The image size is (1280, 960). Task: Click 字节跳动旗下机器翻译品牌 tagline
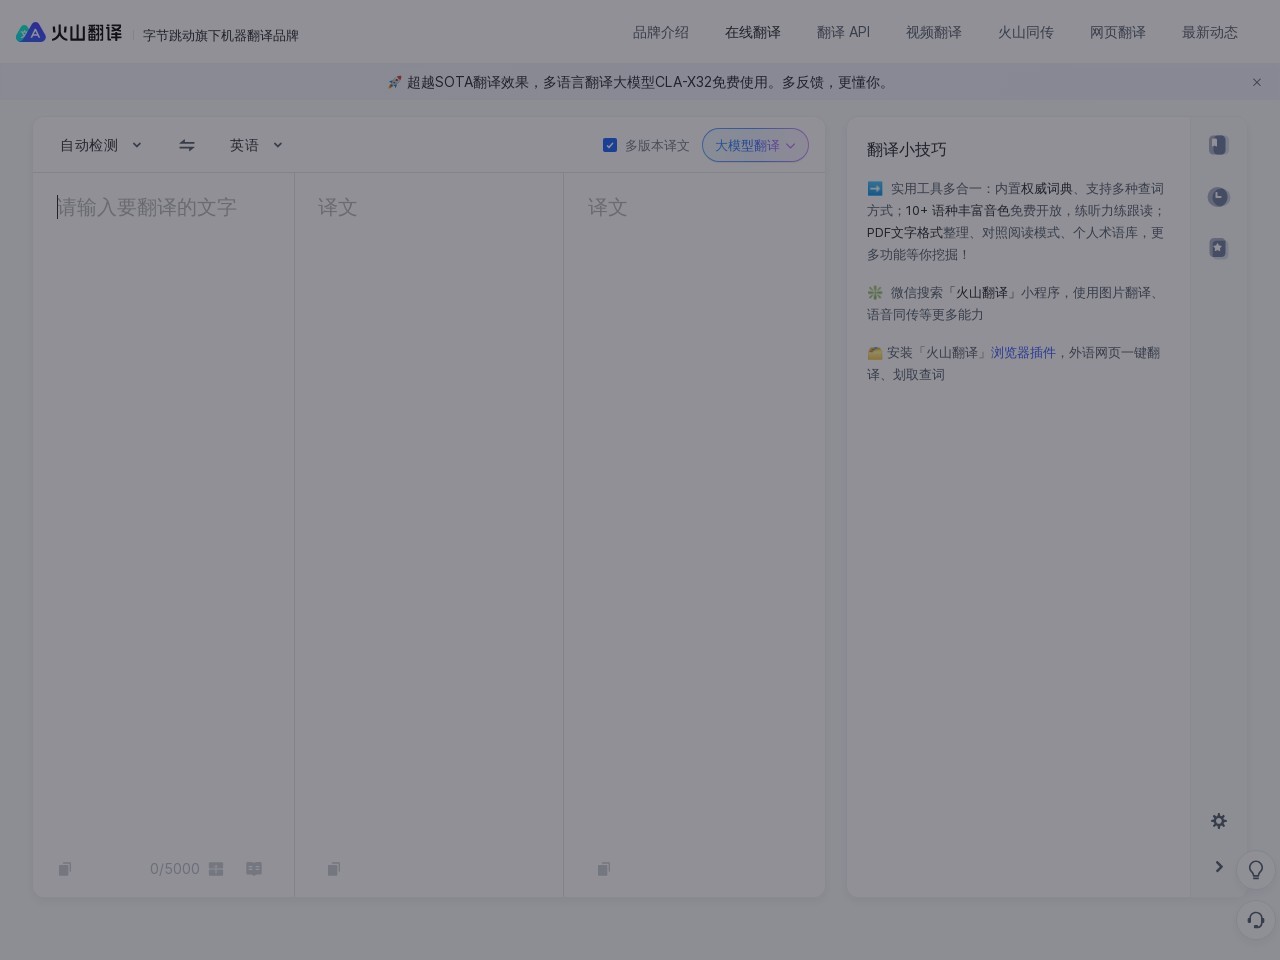pos(221,35)
